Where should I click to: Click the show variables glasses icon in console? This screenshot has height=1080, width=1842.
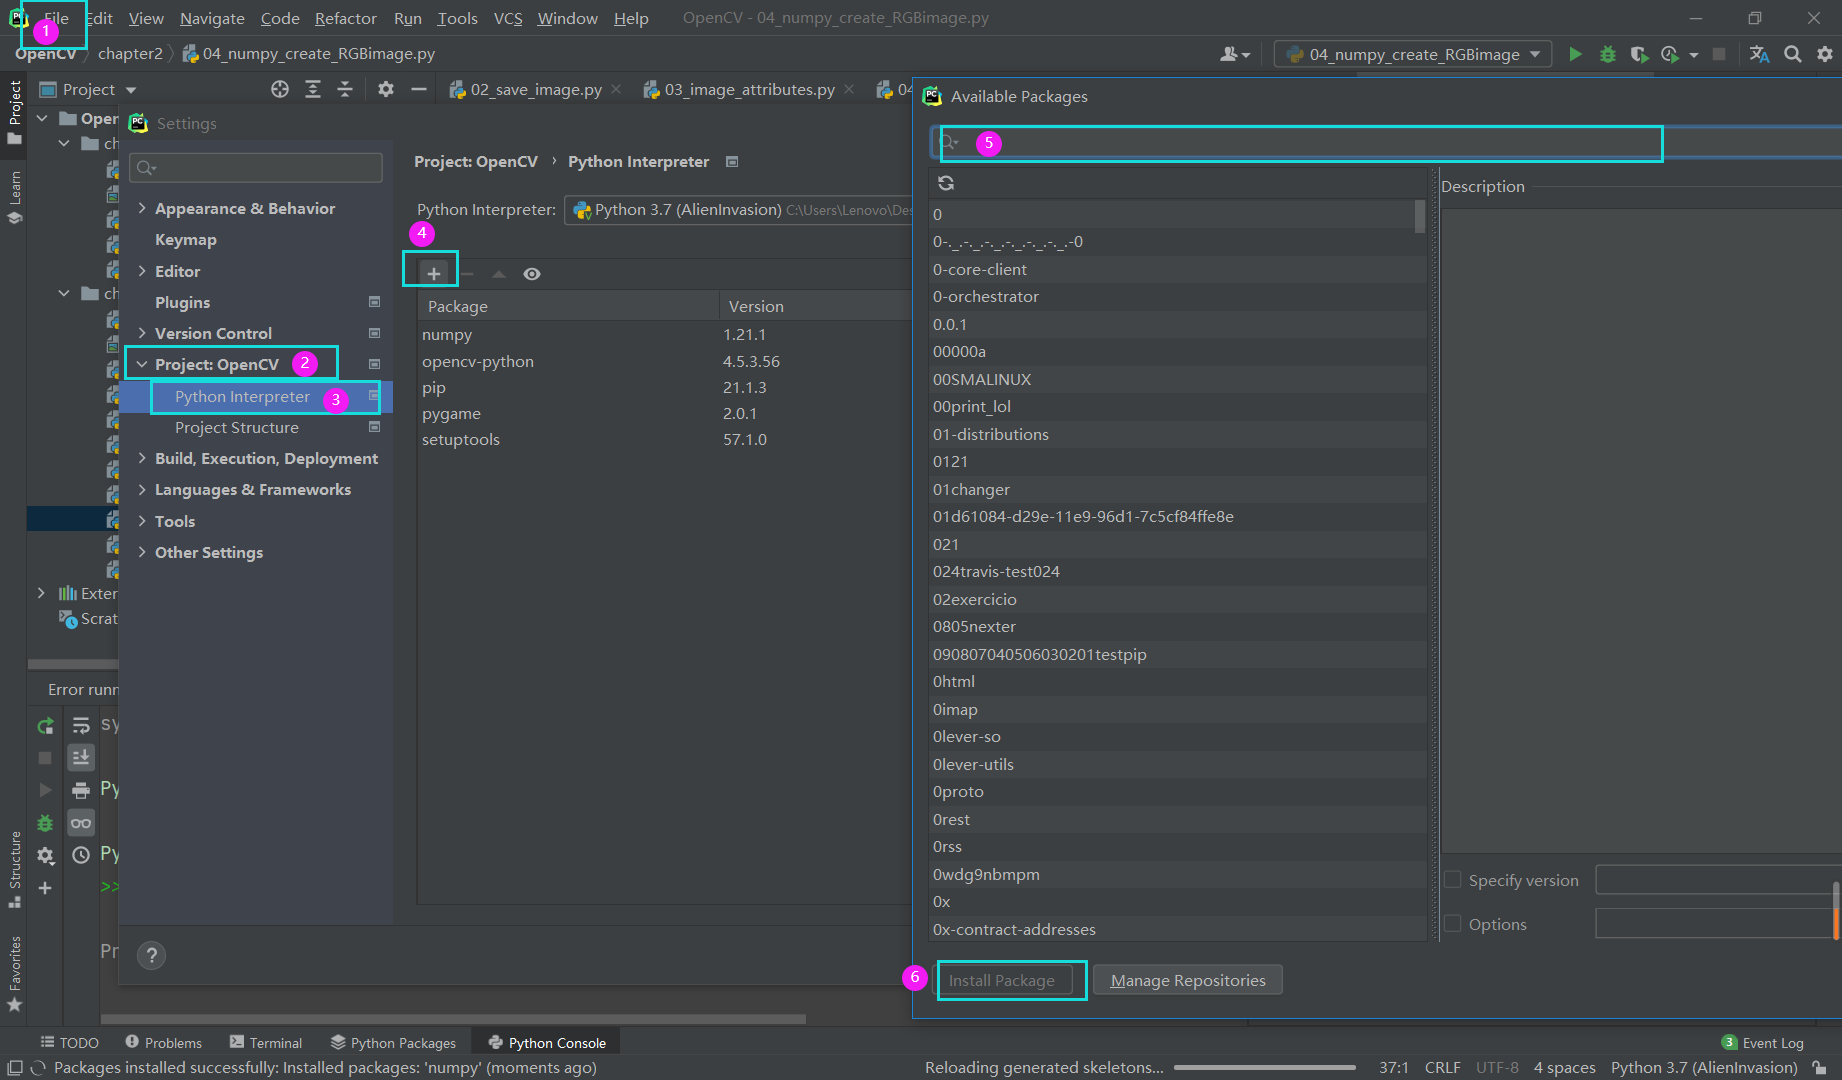(81, 823)
